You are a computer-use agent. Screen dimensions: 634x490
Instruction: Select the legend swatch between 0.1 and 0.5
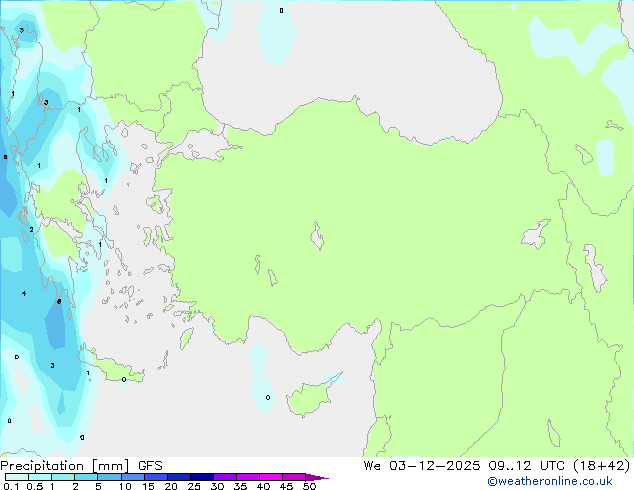pyautogui.click(x=17, y=477)
